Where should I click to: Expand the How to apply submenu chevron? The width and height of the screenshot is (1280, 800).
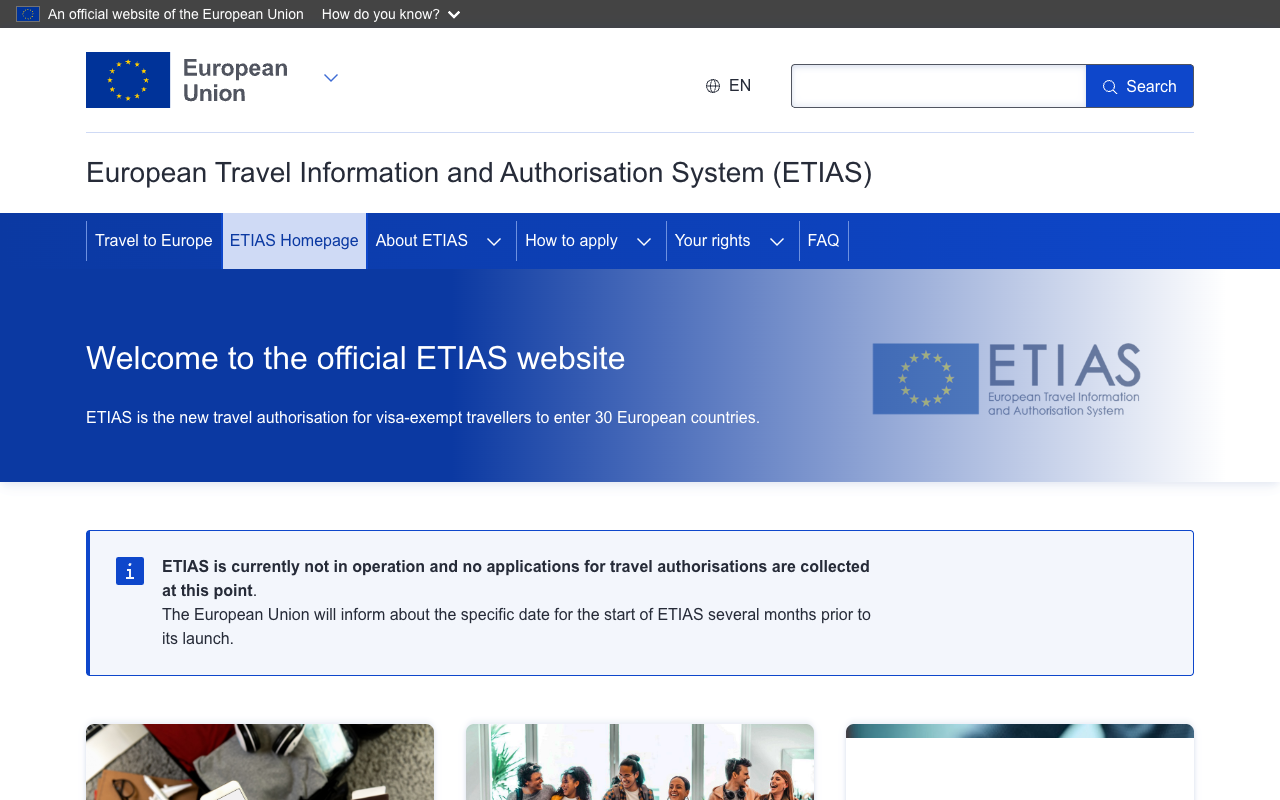coord(644,241)
